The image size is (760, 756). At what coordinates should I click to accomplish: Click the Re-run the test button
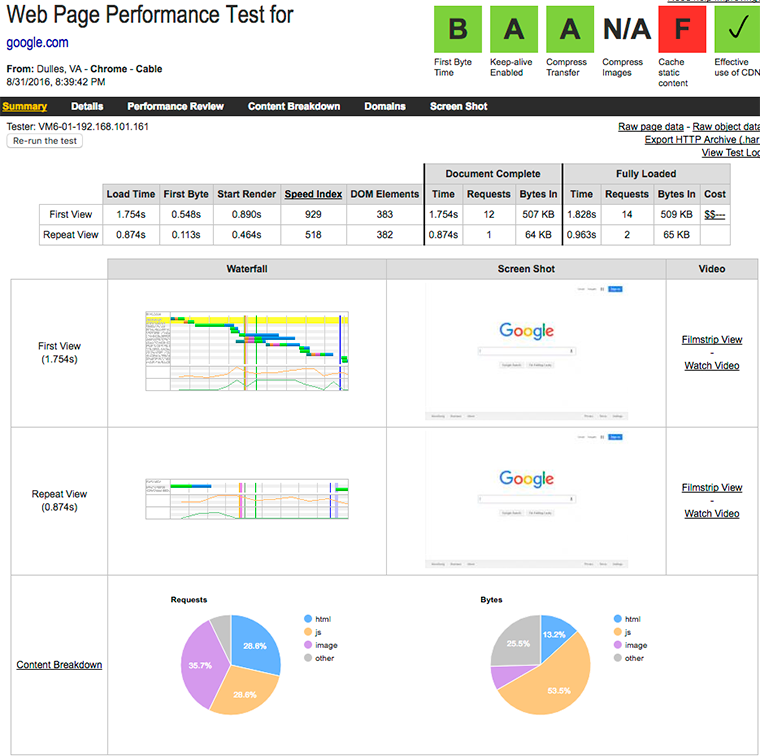pos(45,141)
